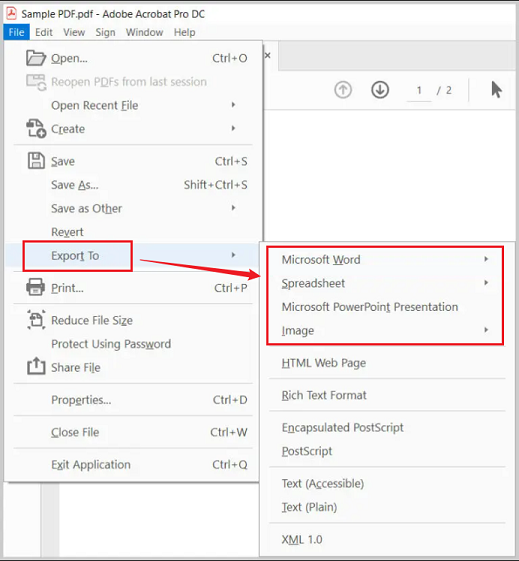Expand the Create submenu arrow
519x561 pixels.
click(x=234, y=128)
